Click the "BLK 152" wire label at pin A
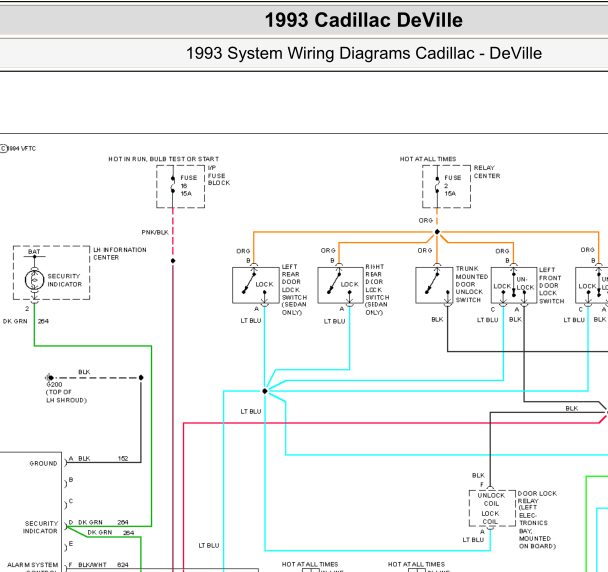 (103, 458)
